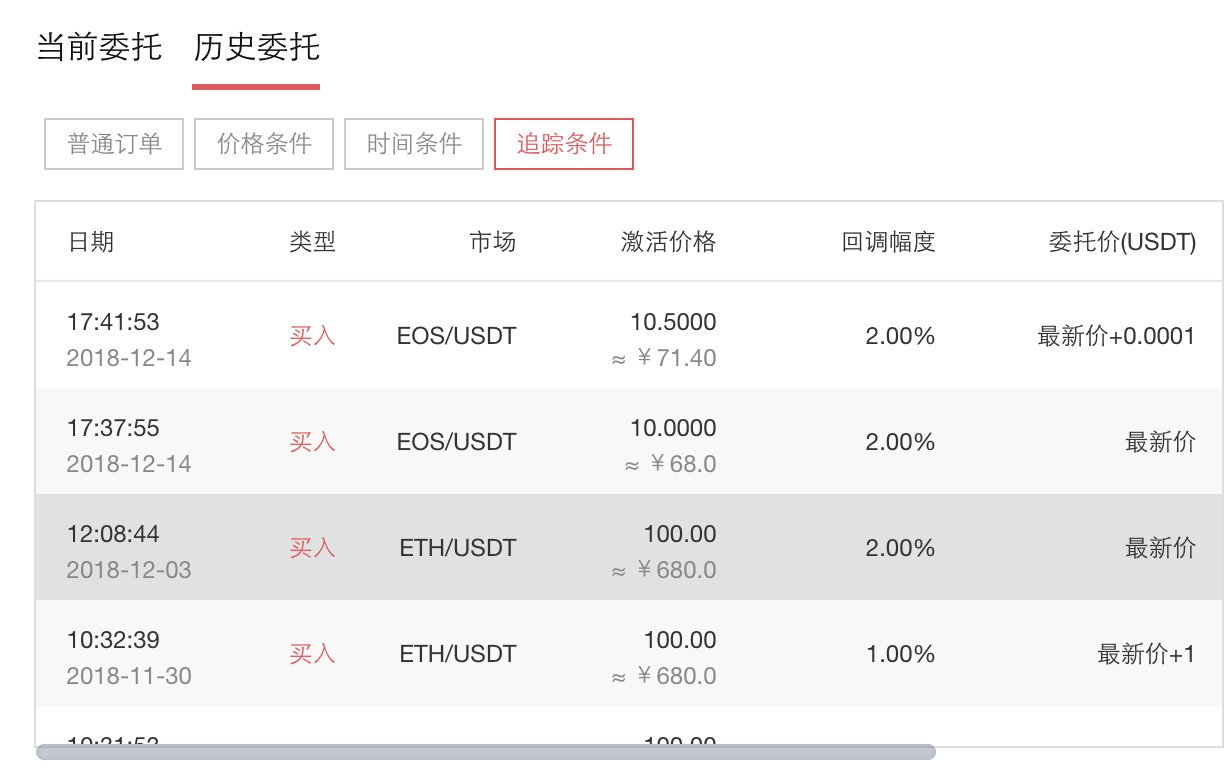
Task: Click the 回调幅度 column header
Action: 888,242
